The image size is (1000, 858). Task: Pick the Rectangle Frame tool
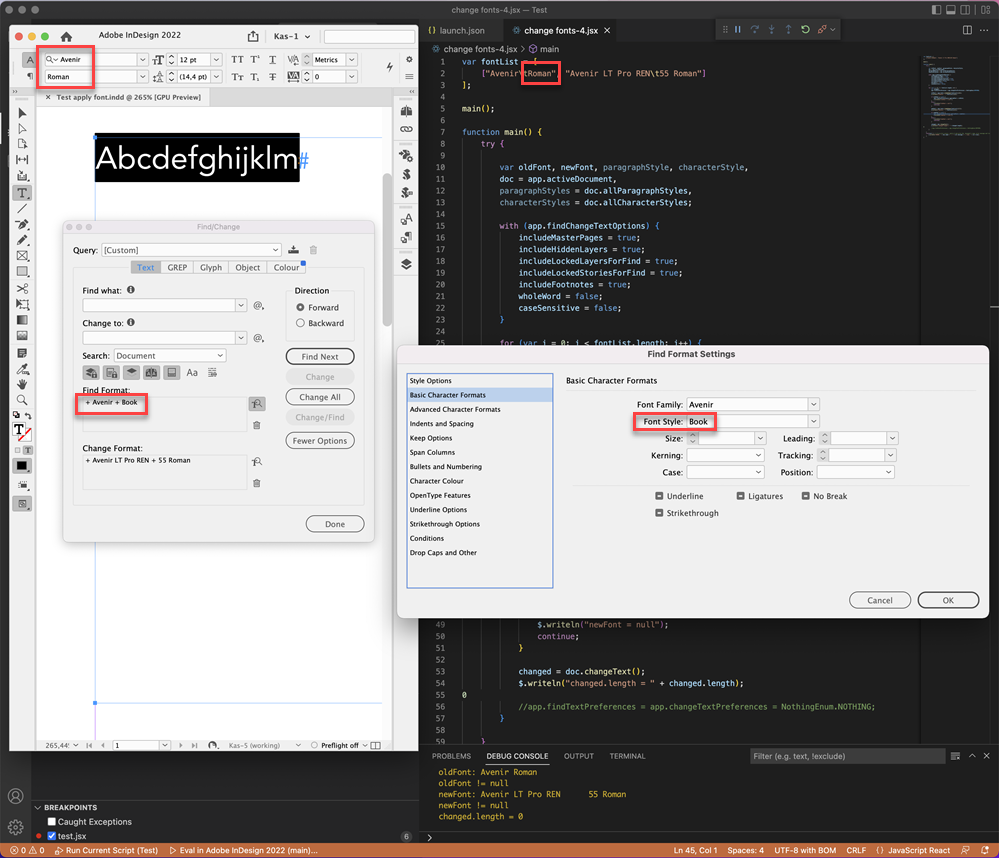[x=22, y=256]
